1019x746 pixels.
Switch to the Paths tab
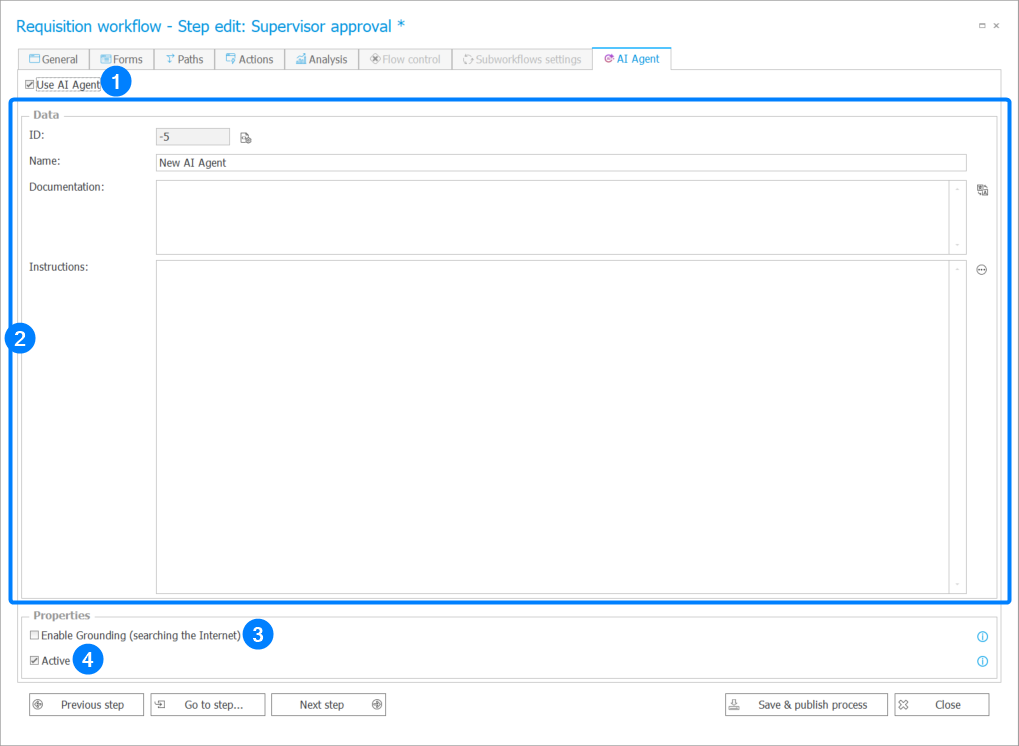[184, 60]
